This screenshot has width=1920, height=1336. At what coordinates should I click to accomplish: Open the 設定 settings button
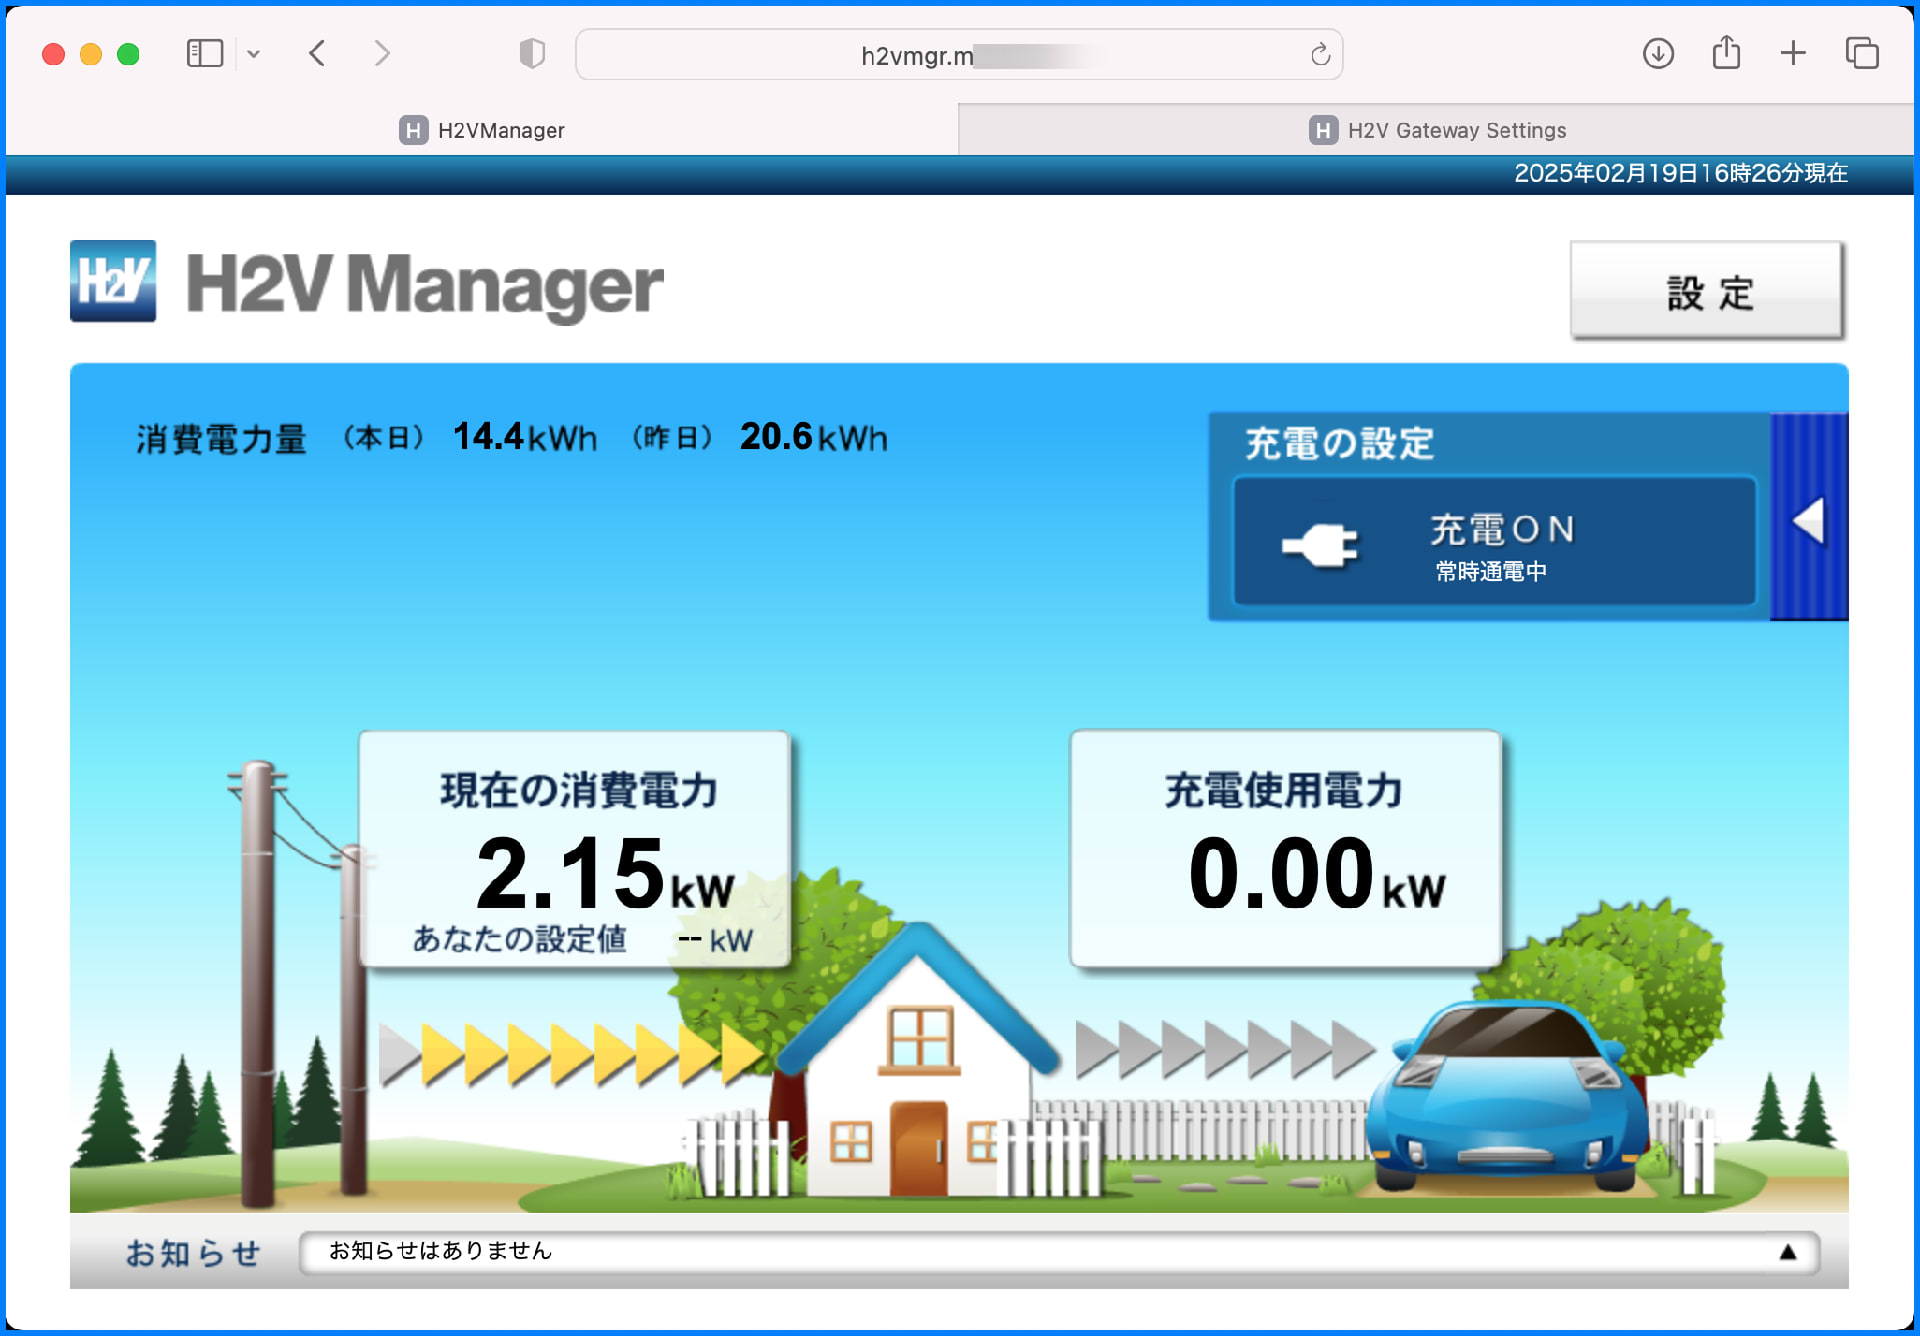[1707, 291]
